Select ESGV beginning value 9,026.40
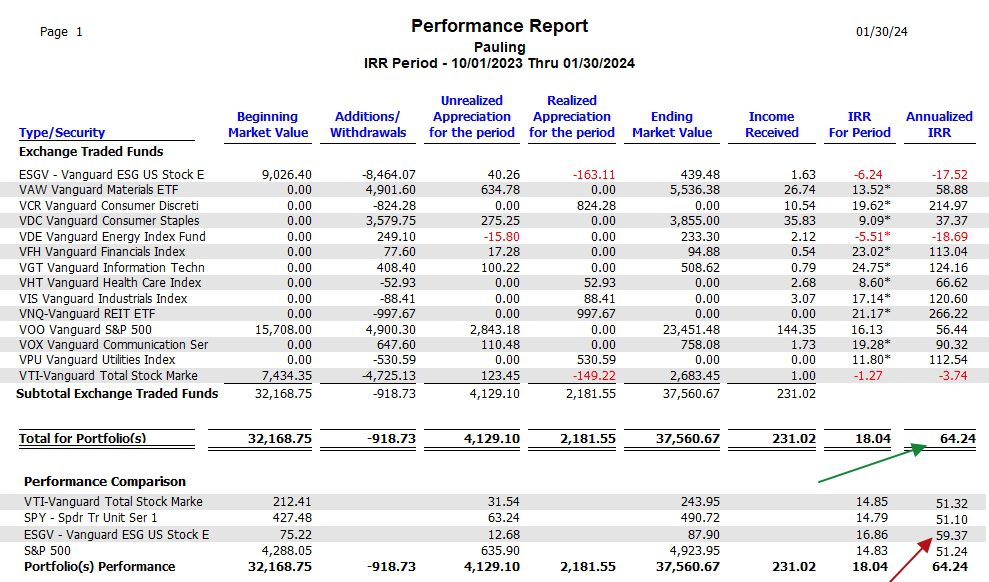Image resolution: width=989 pixels, height=582 pixels. tap(286, 175)
